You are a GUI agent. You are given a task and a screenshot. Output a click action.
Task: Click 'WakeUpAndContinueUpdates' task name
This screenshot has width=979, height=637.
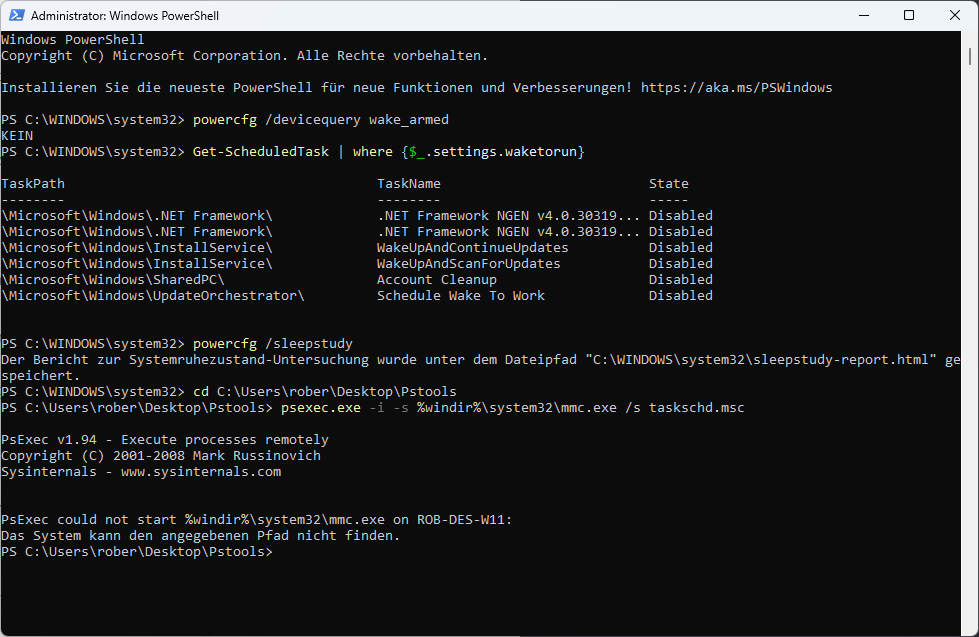[x=473, y=247]
